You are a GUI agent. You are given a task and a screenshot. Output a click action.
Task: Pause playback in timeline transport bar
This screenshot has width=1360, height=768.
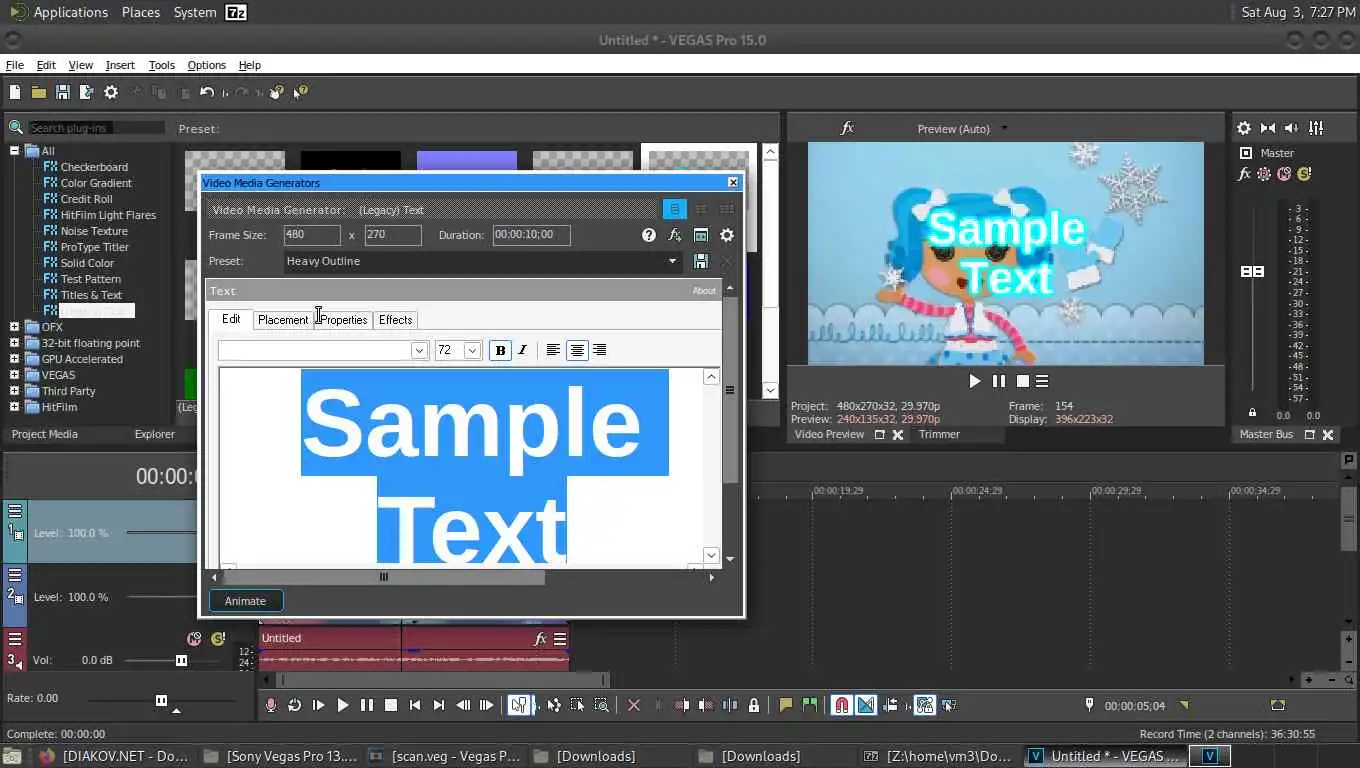pos(367,705)
